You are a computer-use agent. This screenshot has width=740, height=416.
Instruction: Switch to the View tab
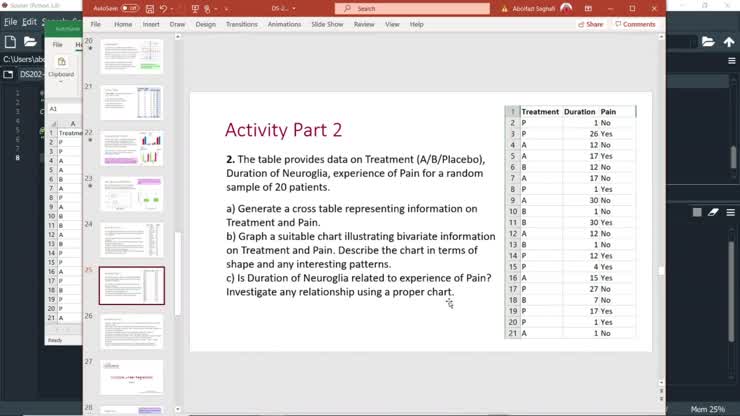392,24
